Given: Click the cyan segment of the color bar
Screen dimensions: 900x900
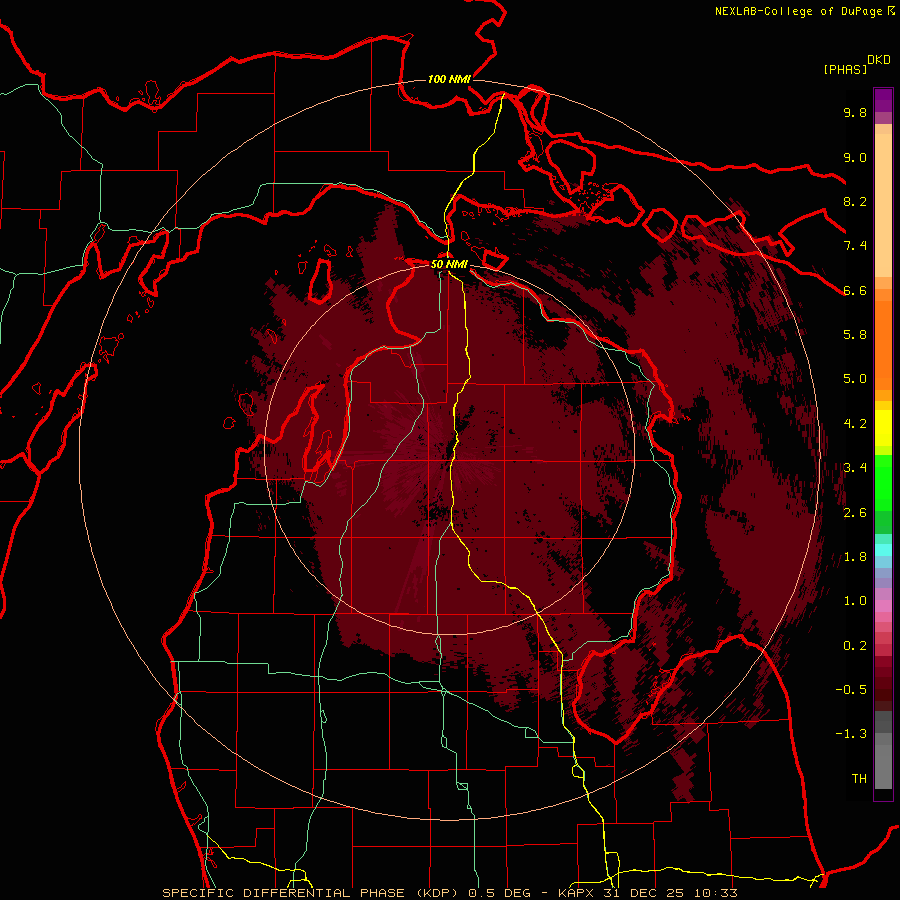Looking at the screenshot, I should point(883,550).
